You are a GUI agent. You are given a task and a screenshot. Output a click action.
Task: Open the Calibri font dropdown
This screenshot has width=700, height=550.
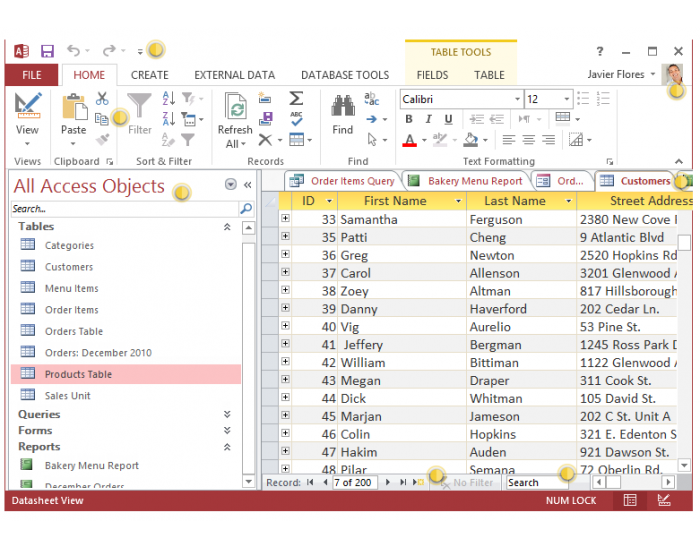[517, 99]
